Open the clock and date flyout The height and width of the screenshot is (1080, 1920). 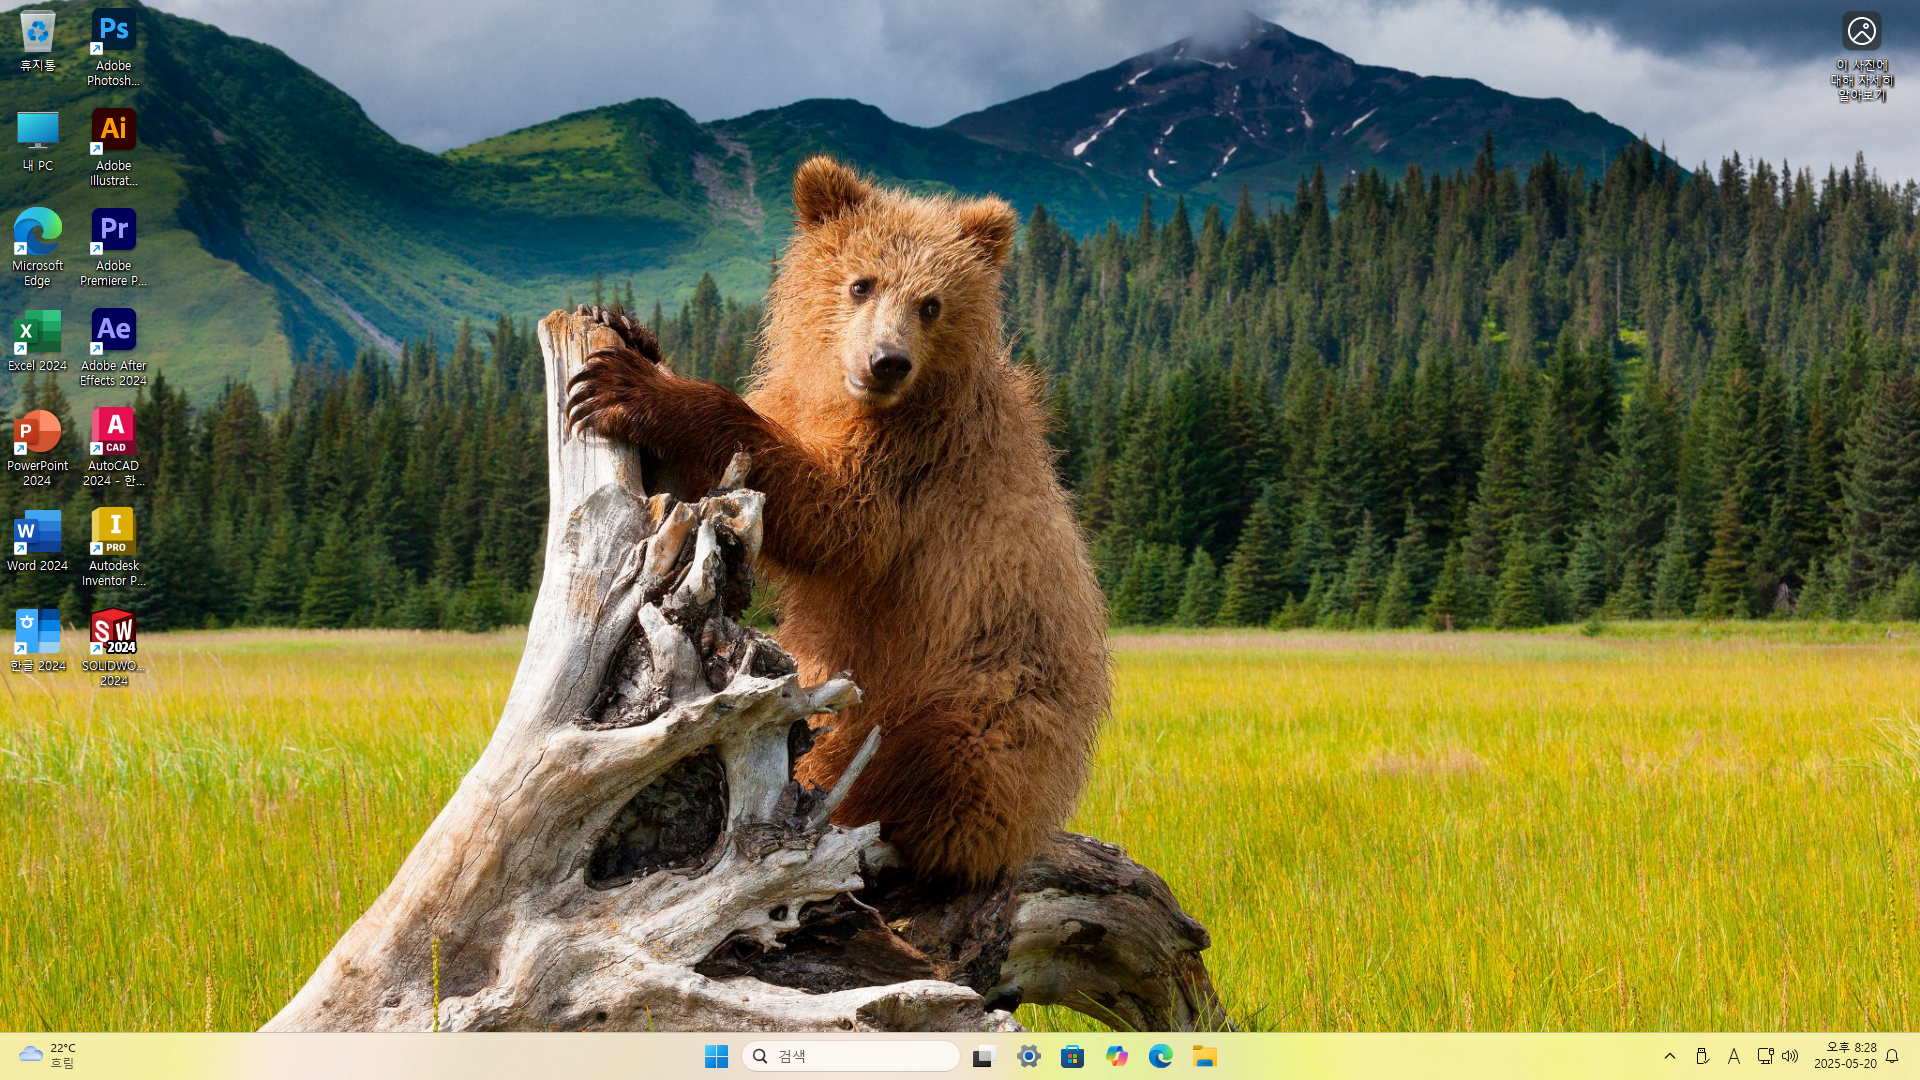pos(1845,1056)
